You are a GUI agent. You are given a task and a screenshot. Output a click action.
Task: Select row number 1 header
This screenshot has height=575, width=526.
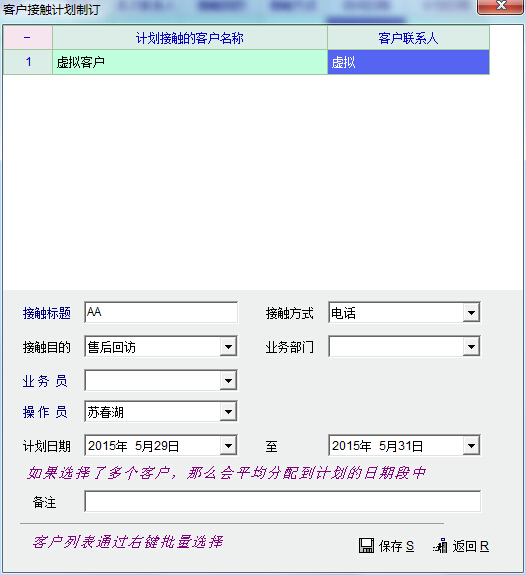[x=28, y=62]
